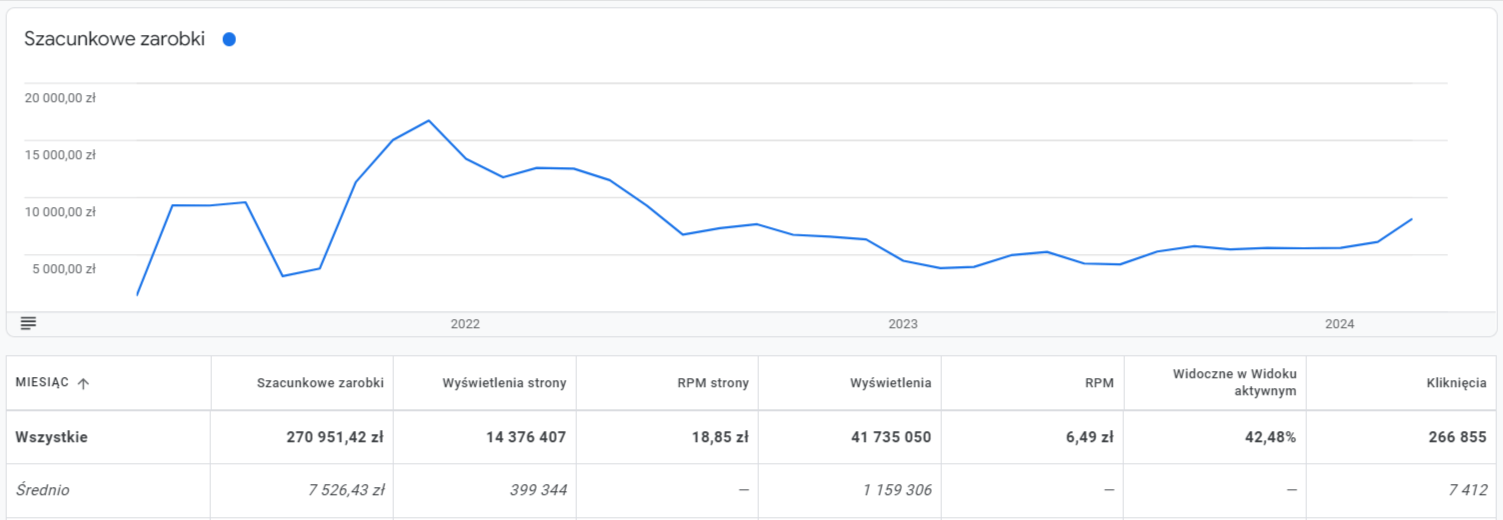Select the Wszystkie row label
Screen dimensions: 1503x520
(52, 437)
